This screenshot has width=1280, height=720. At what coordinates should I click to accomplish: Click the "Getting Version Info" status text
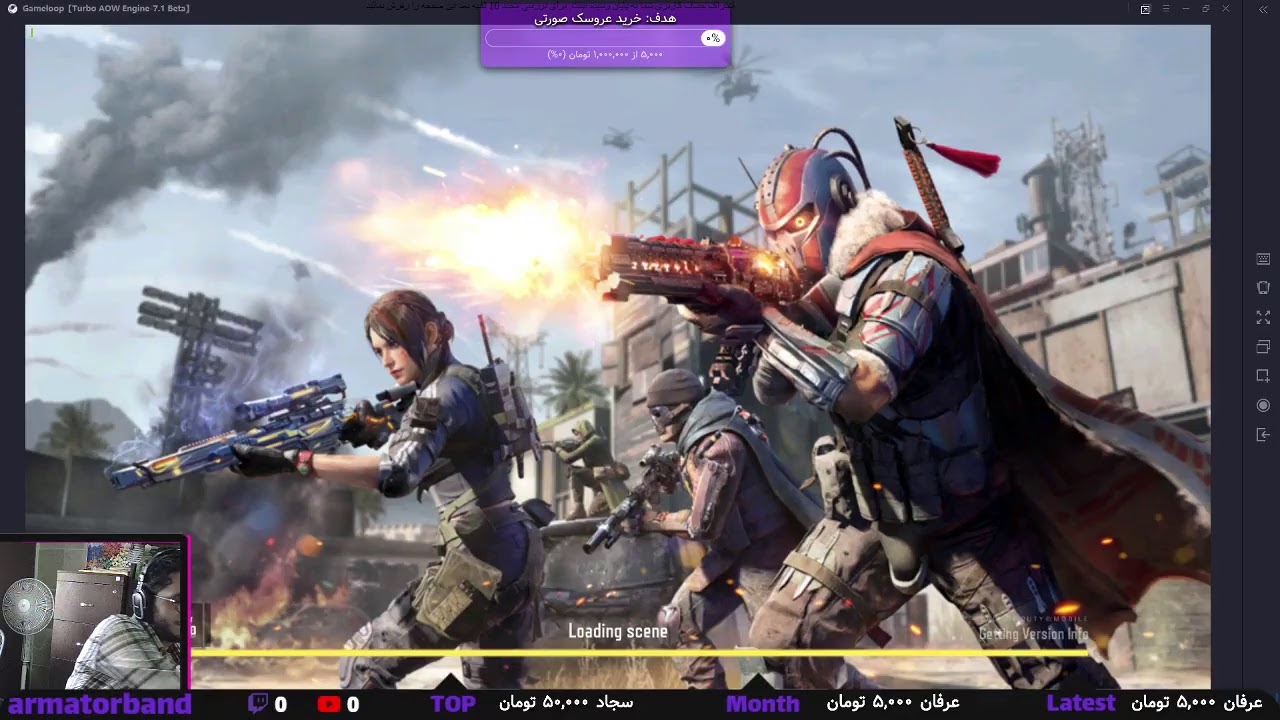click(x=1033, y=634)
